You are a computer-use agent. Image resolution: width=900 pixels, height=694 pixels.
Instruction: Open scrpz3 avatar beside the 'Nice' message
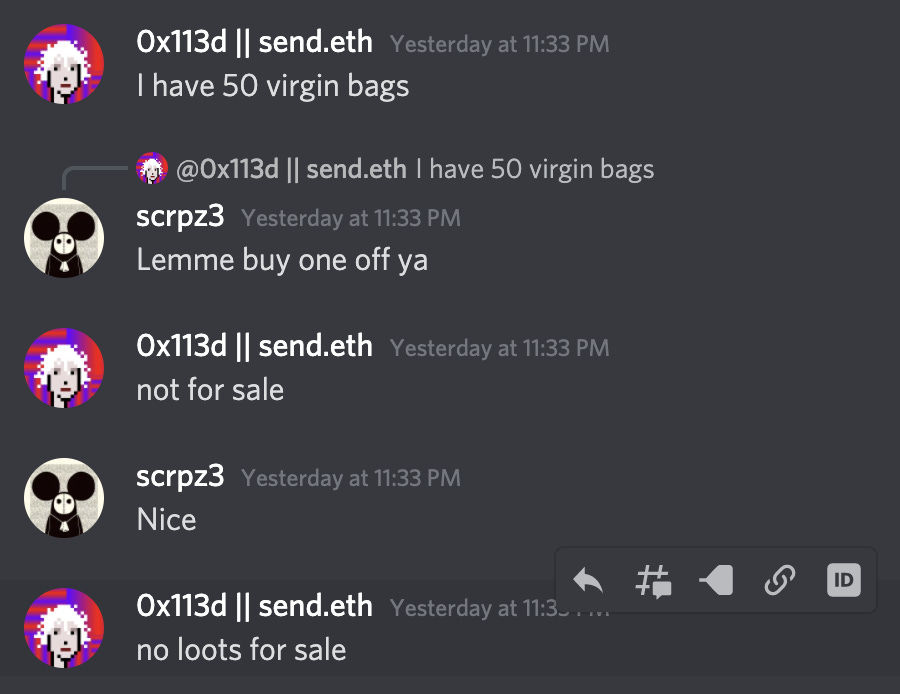[64, 498]
